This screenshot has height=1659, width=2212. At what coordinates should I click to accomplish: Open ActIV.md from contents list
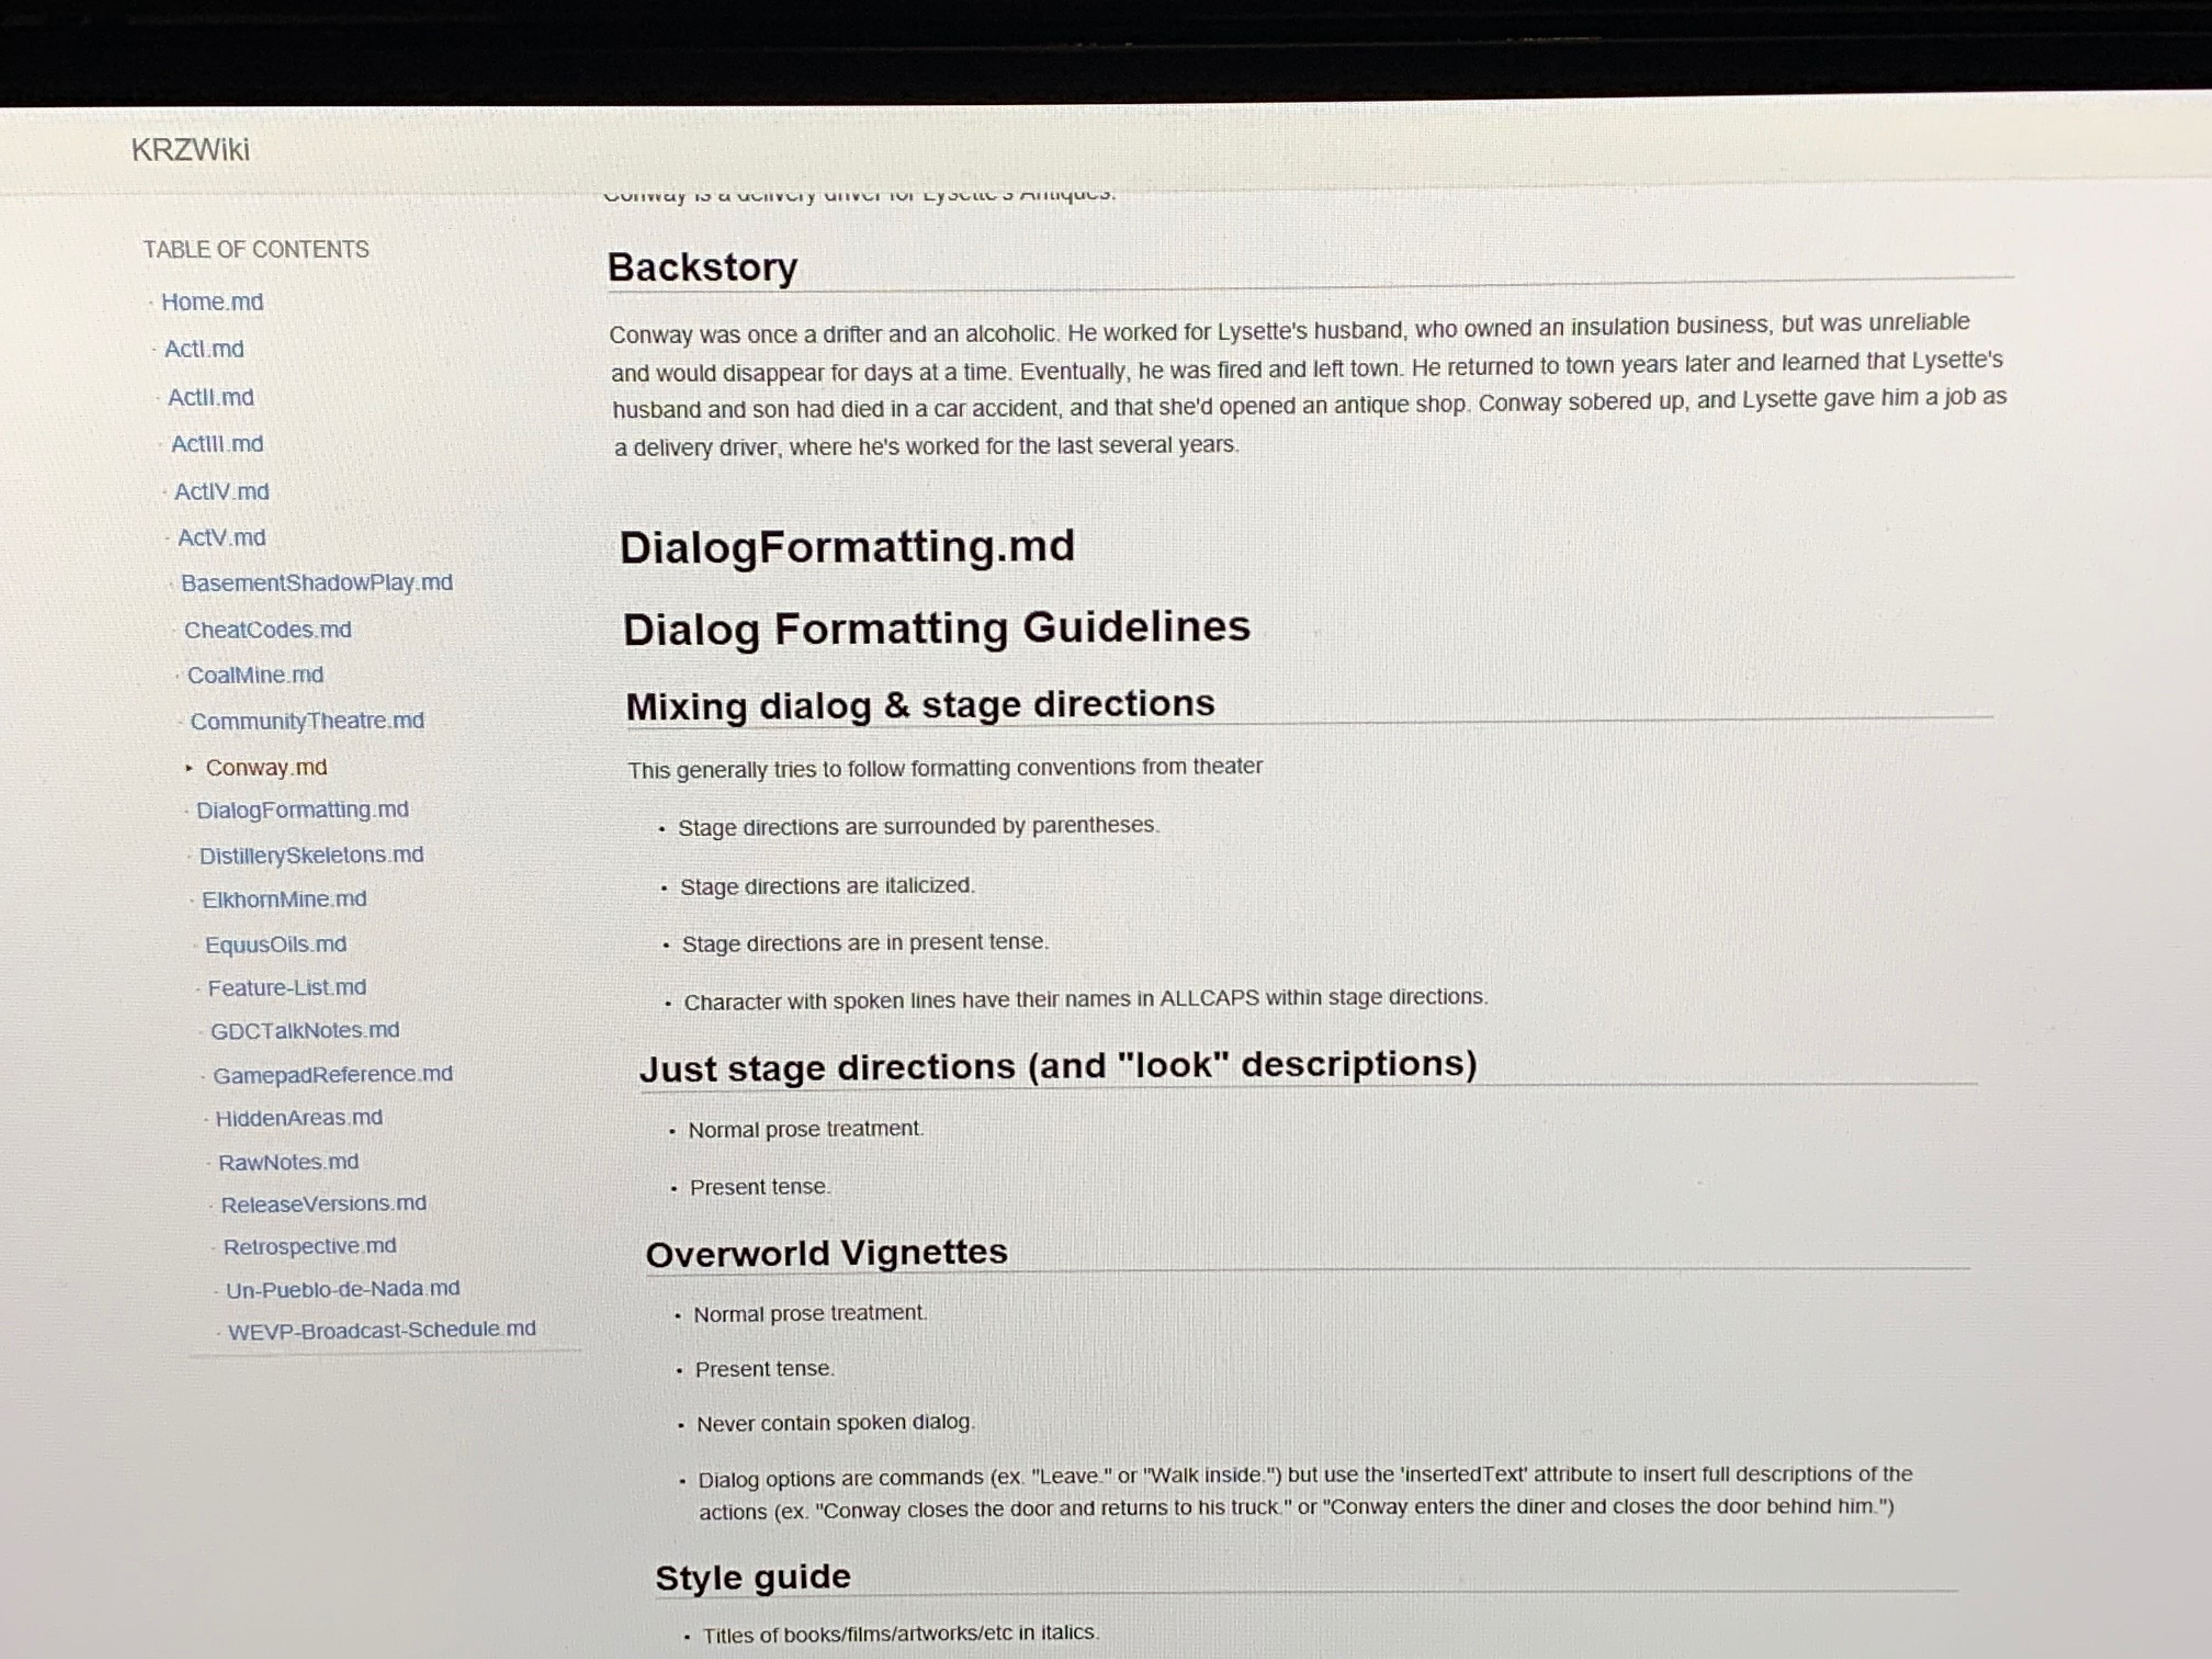tap(221, 491)
